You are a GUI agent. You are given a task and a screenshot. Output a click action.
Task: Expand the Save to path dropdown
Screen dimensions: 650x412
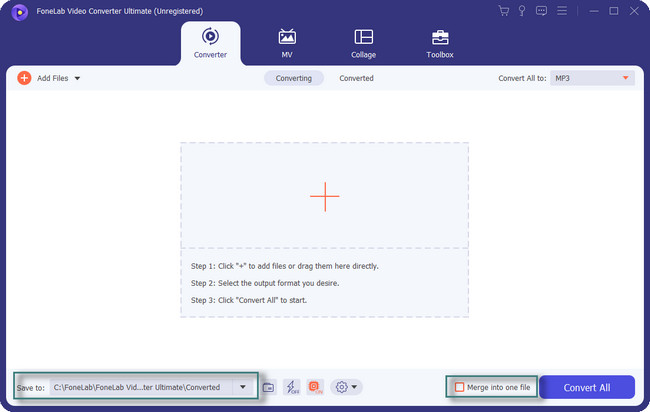click(243, 387)
